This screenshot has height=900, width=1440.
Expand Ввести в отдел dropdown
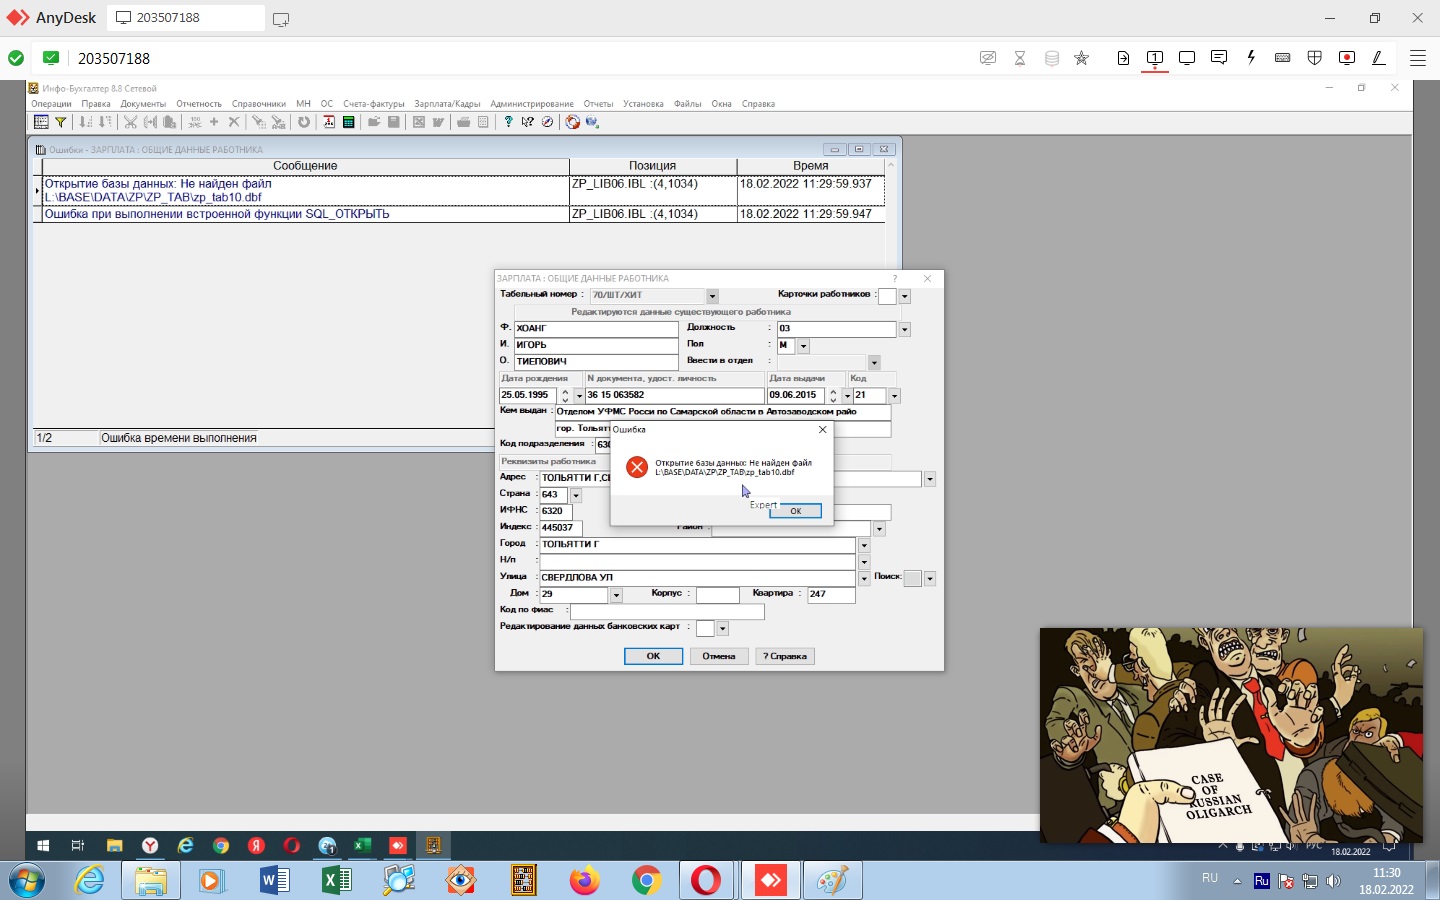(x=874, y=362)
